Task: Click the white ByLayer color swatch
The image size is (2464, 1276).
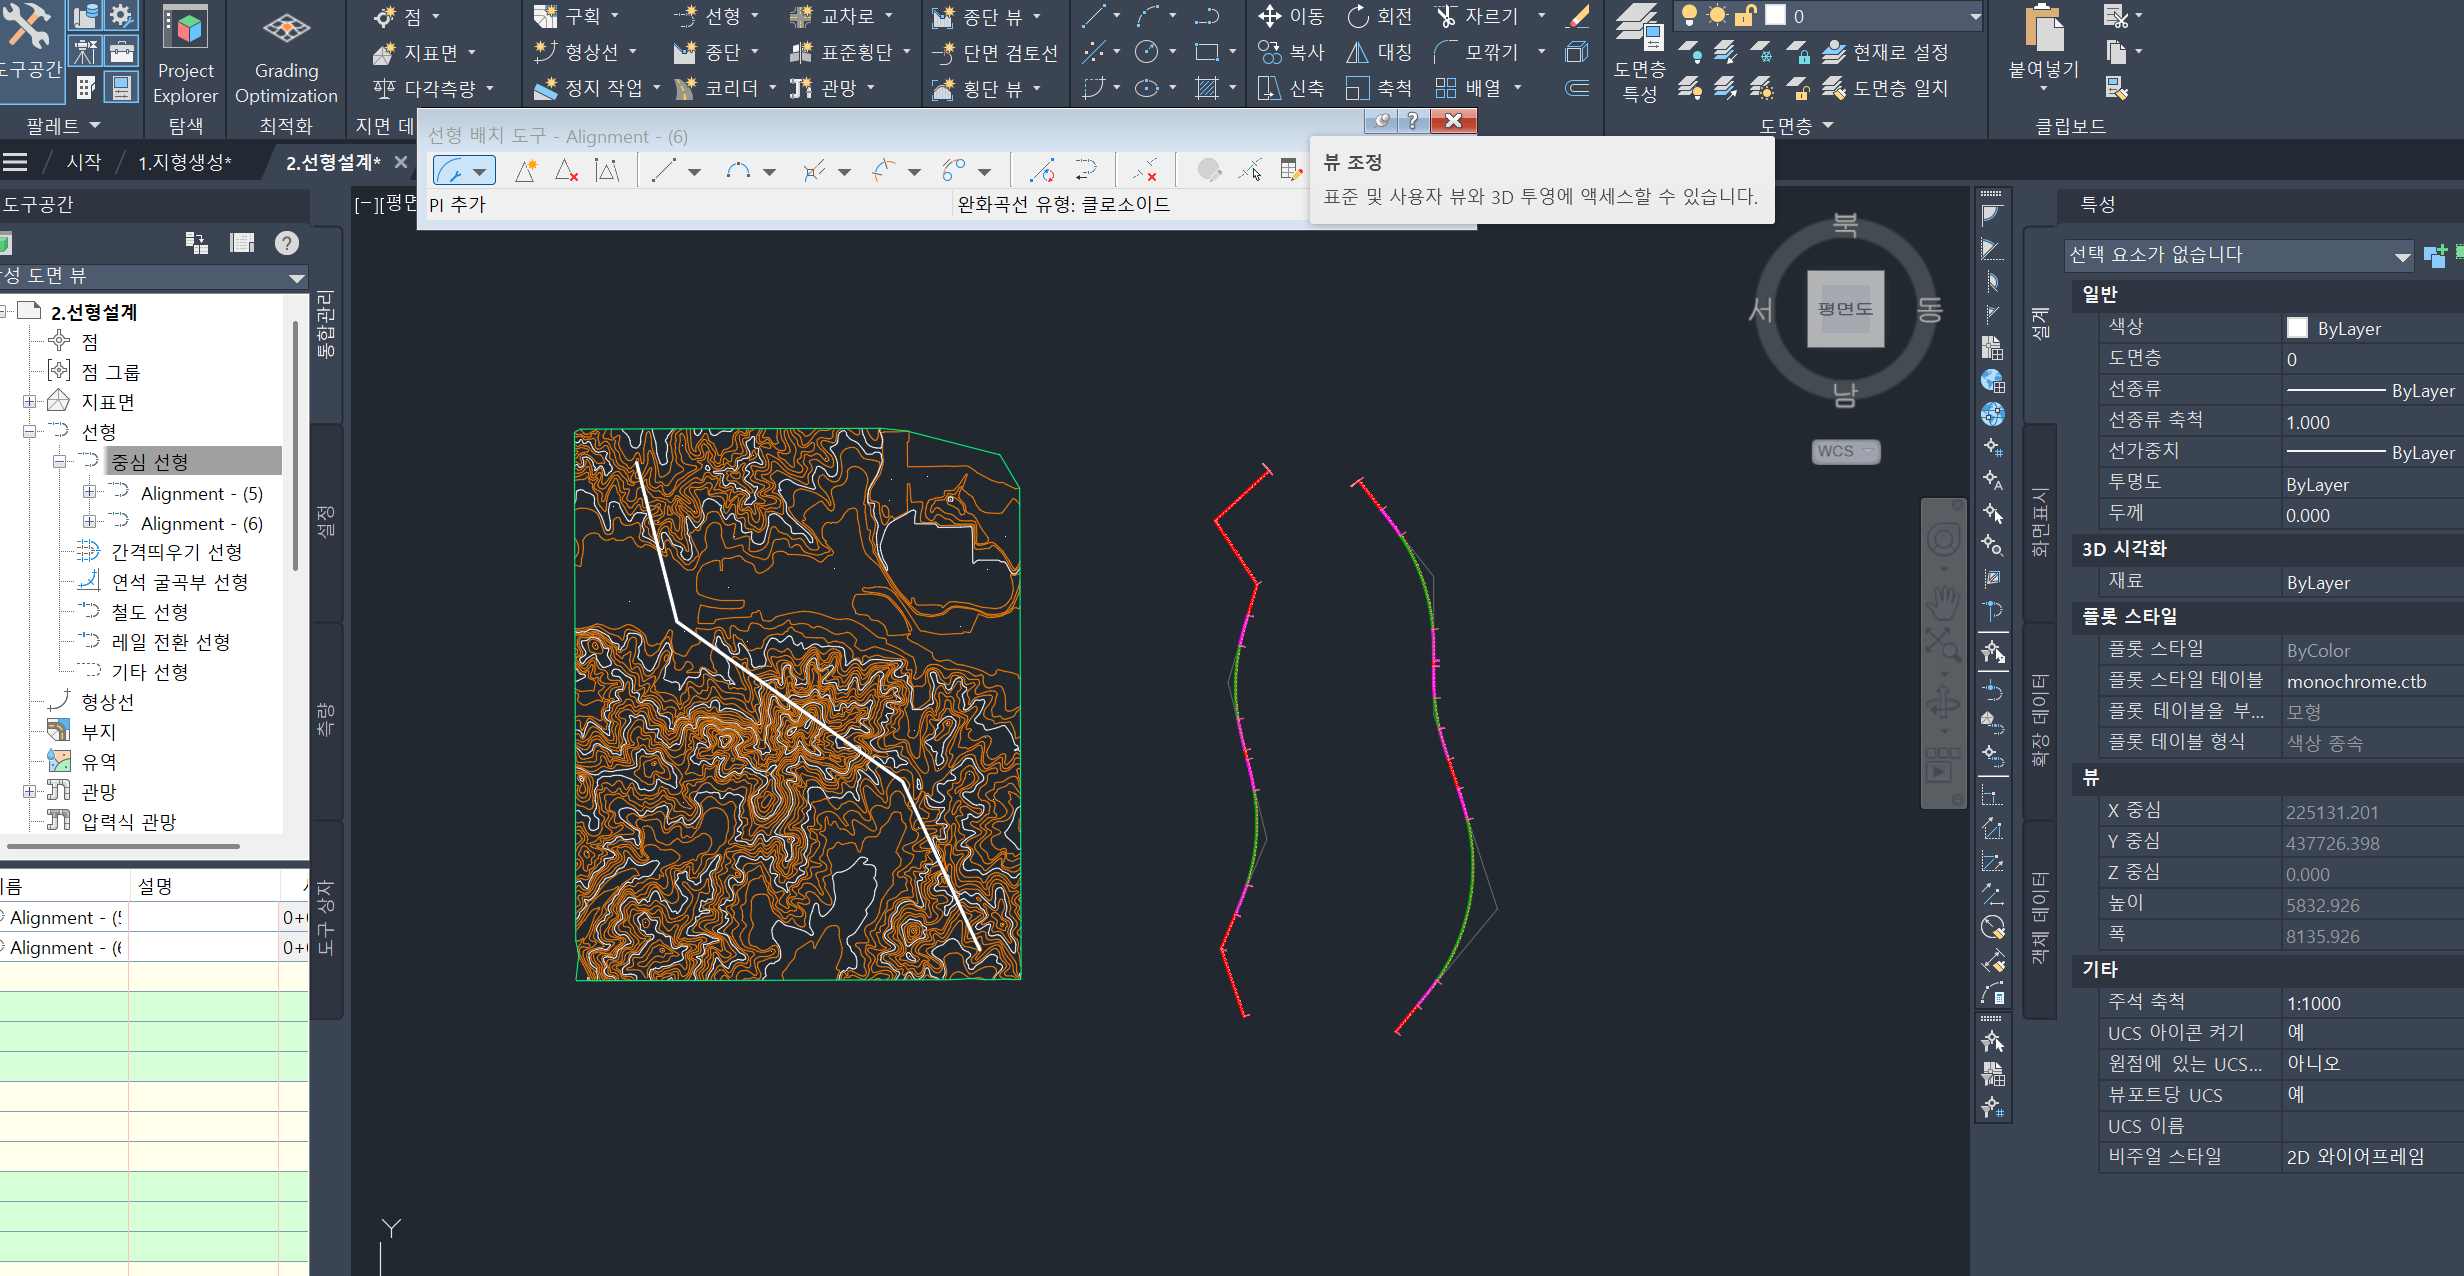Action: [x=2297, y=328]
